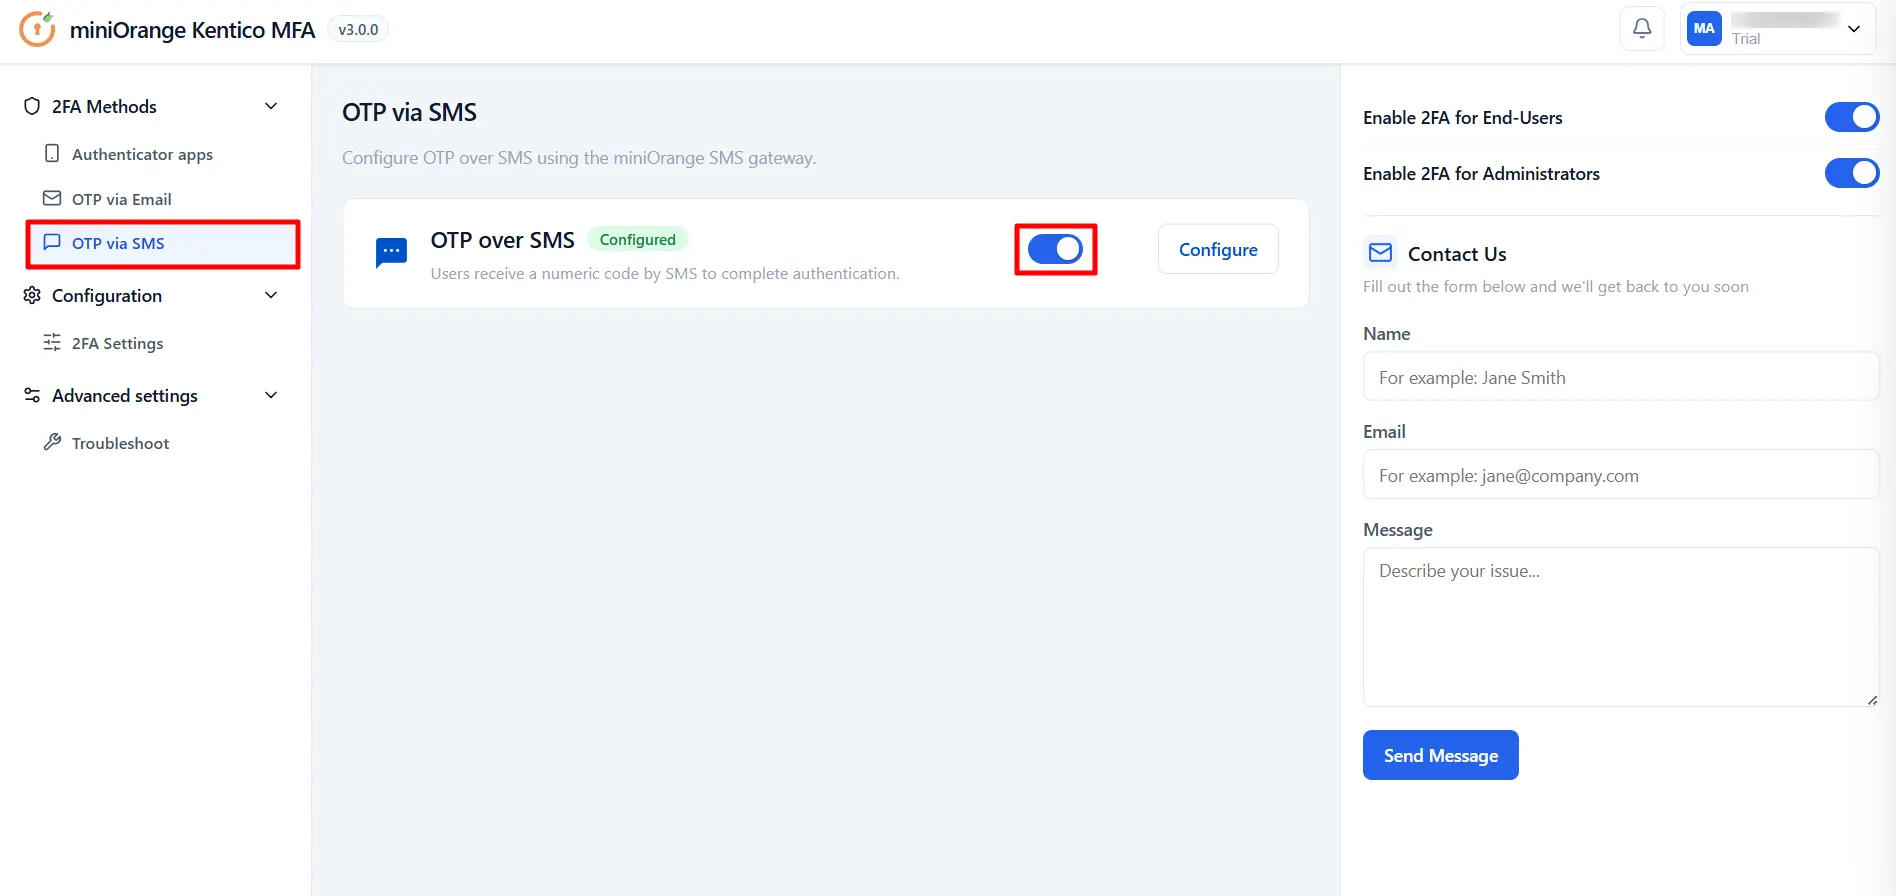
Task: Click the Configured status badge
Action: (638, 239)
